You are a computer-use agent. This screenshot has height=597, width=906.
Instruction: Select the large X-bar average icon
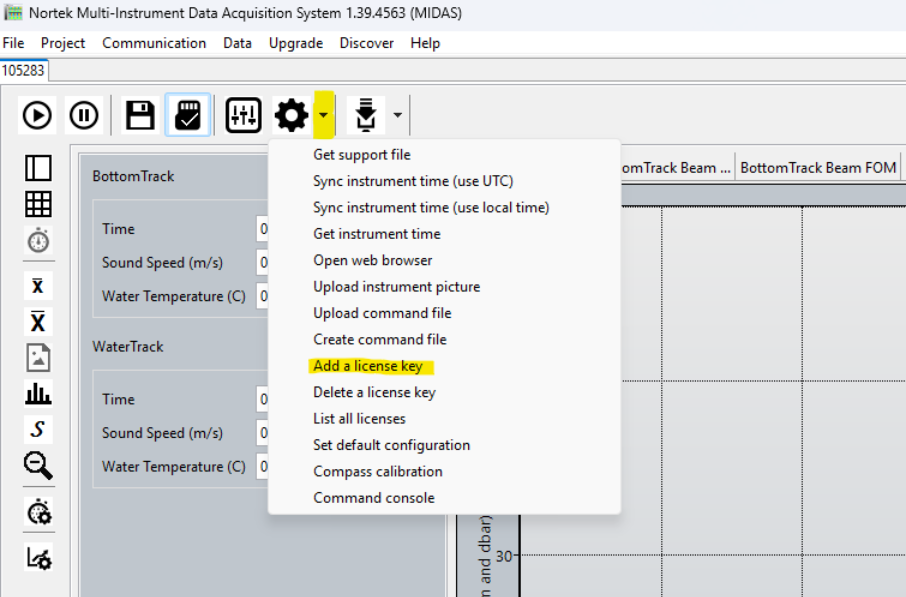pyautogui.click(x=38, y=321)
